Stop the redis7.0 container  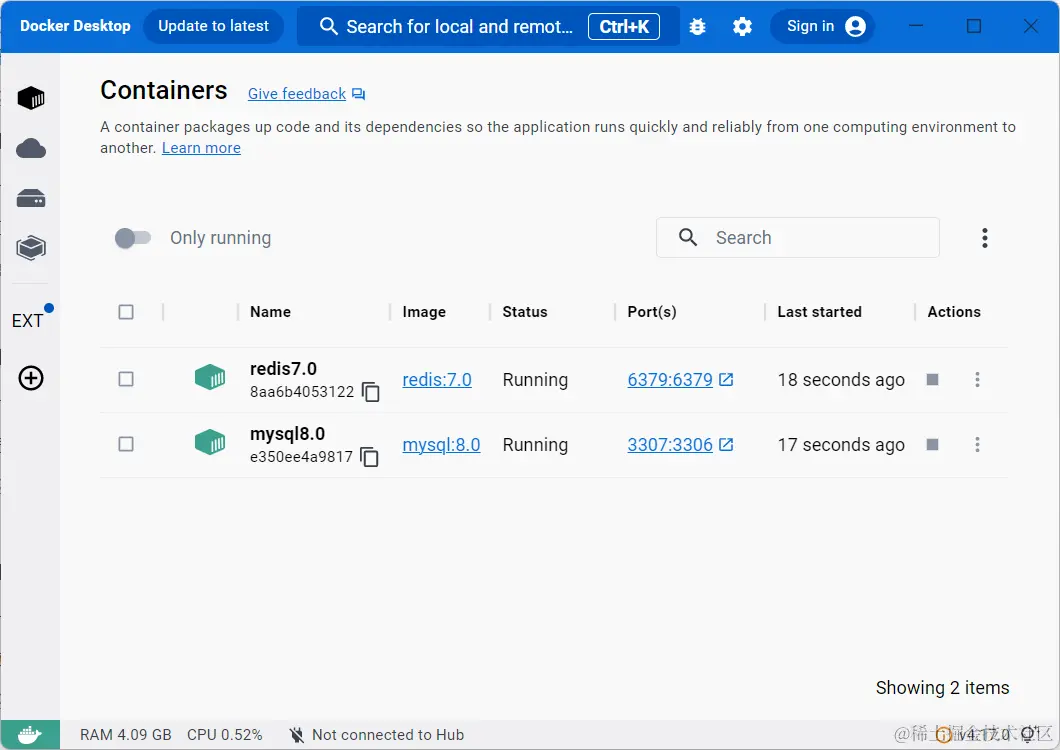(x=932, y=379)
